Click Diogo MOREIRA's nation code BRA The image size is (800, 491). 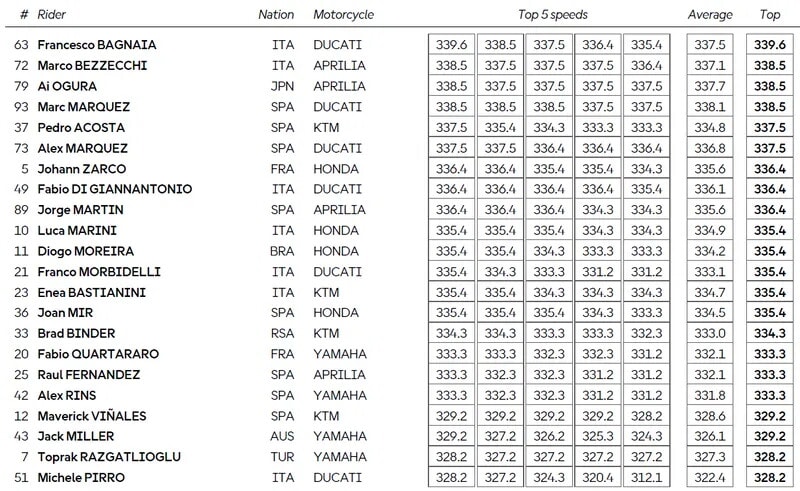pyautogui.click(x=283, y=251)
